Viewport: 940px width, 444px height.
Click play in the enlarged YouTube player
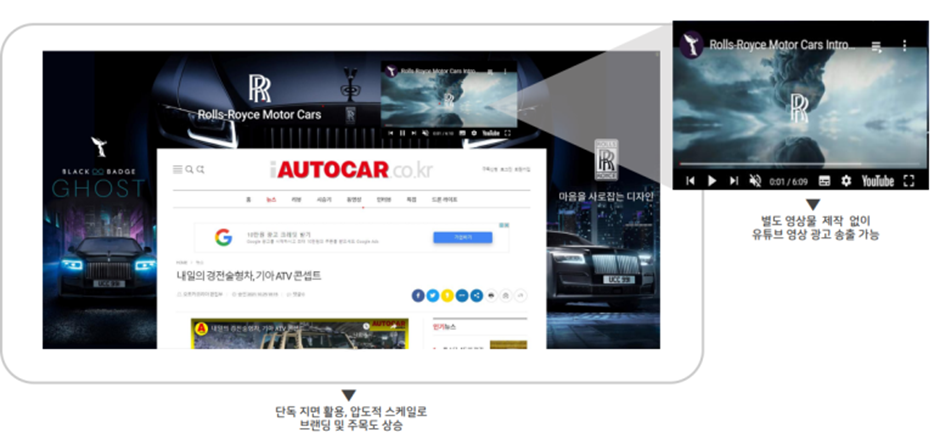click(712, 180)
